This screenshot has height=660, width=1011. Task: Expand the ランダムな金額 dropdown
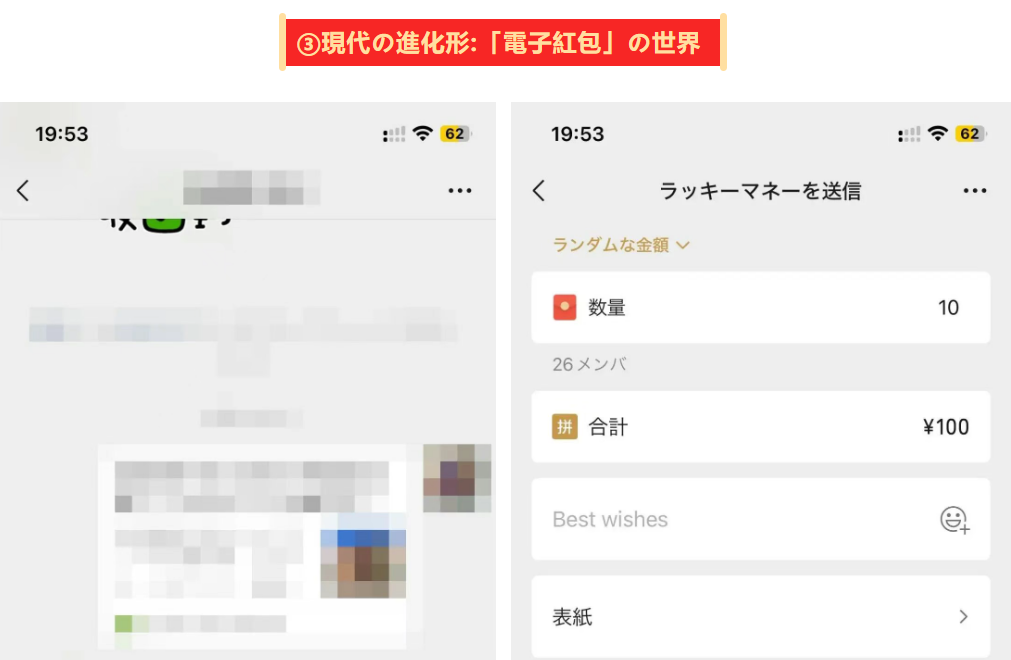pyautogui.click(x=621, y=245)
